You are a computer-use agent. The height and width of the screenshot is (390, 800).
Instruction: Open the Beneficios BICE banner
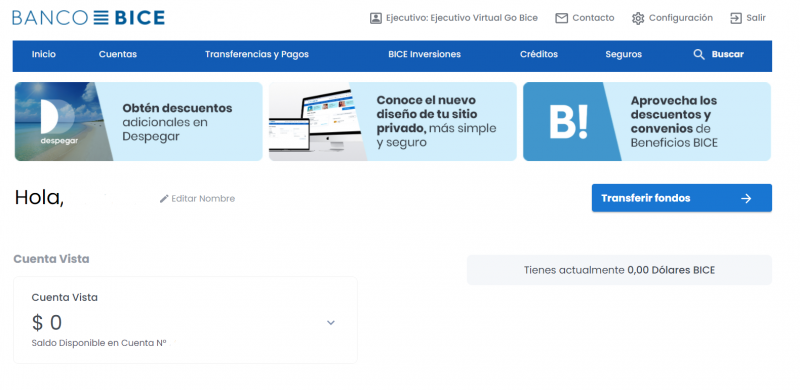pos(647,121)
